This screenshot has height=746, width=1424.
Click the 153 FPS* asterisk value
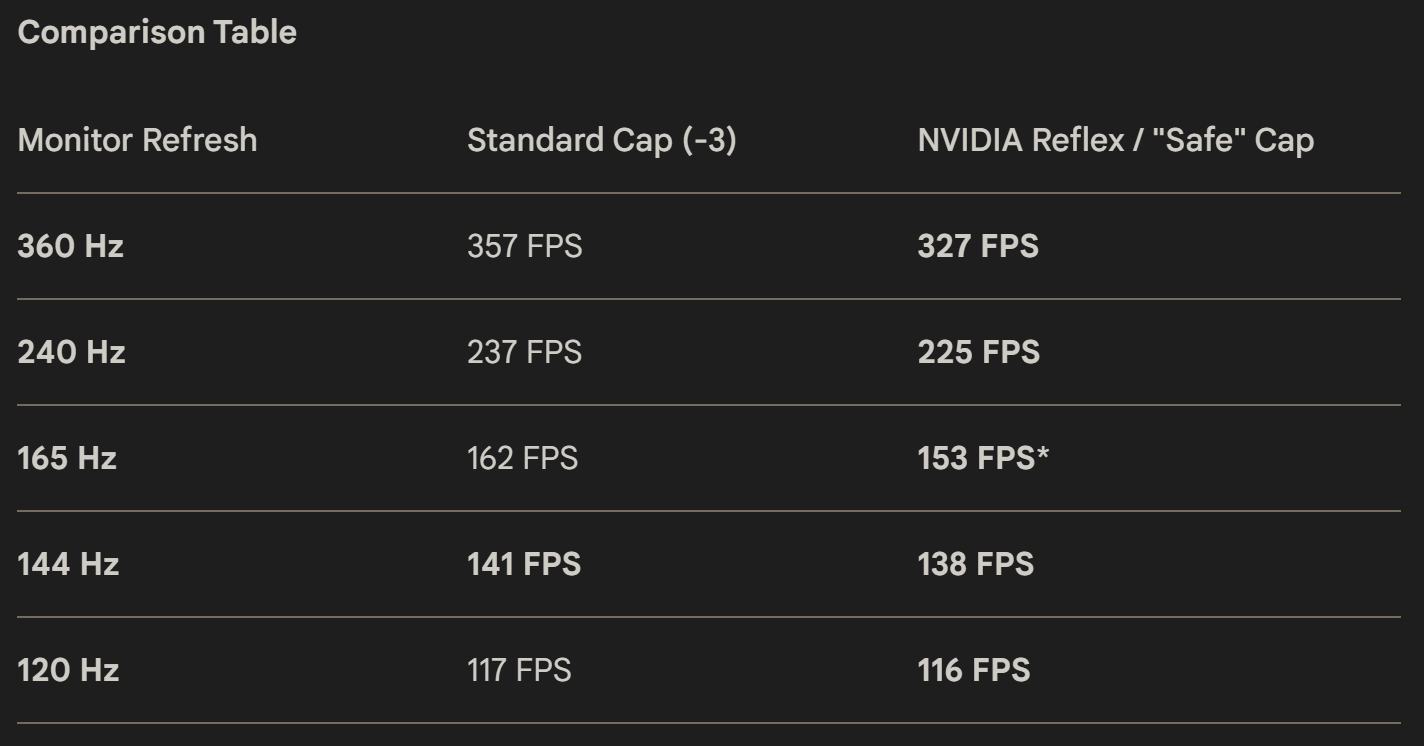pos(984,458)
